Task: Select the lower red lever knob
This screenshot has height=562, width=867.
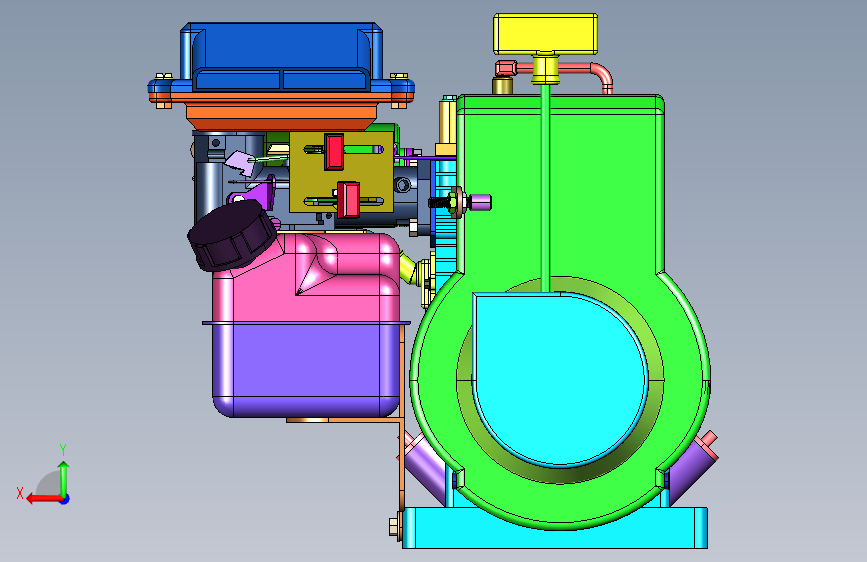Action: [348, 199]
